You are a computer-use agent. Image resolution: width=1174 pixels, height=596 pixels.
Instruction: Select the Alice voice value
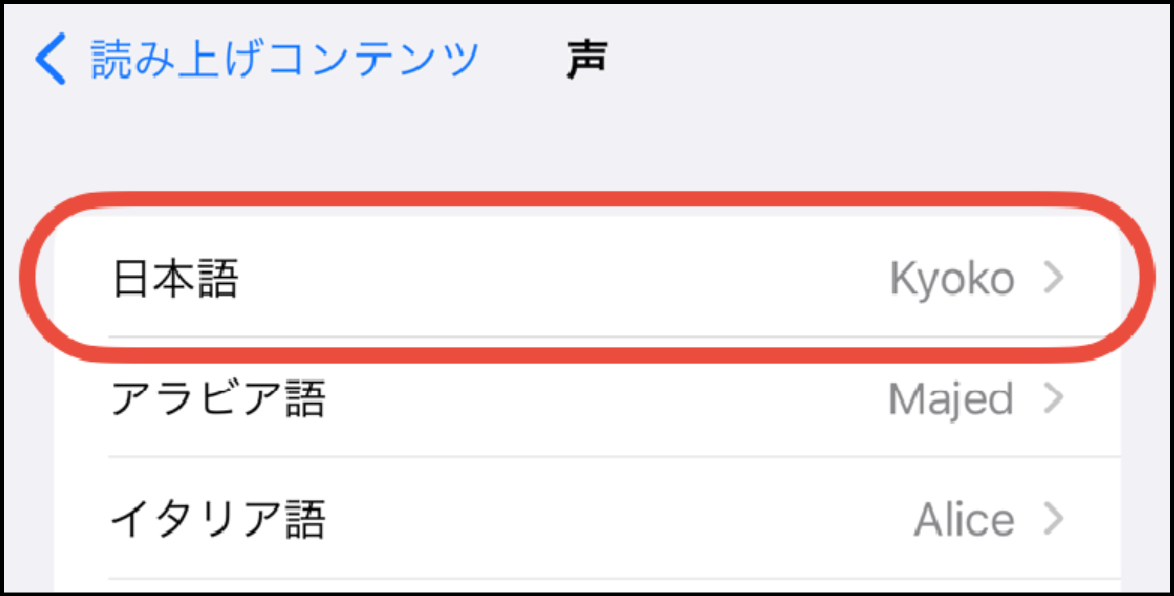(963, 520)
